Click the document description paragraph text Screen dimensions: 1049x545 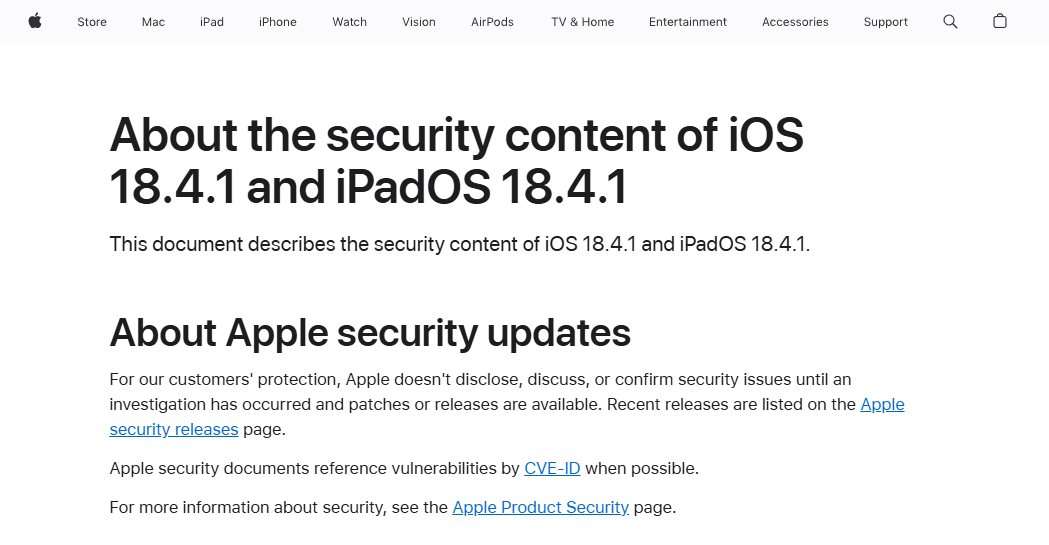(460, 244)
